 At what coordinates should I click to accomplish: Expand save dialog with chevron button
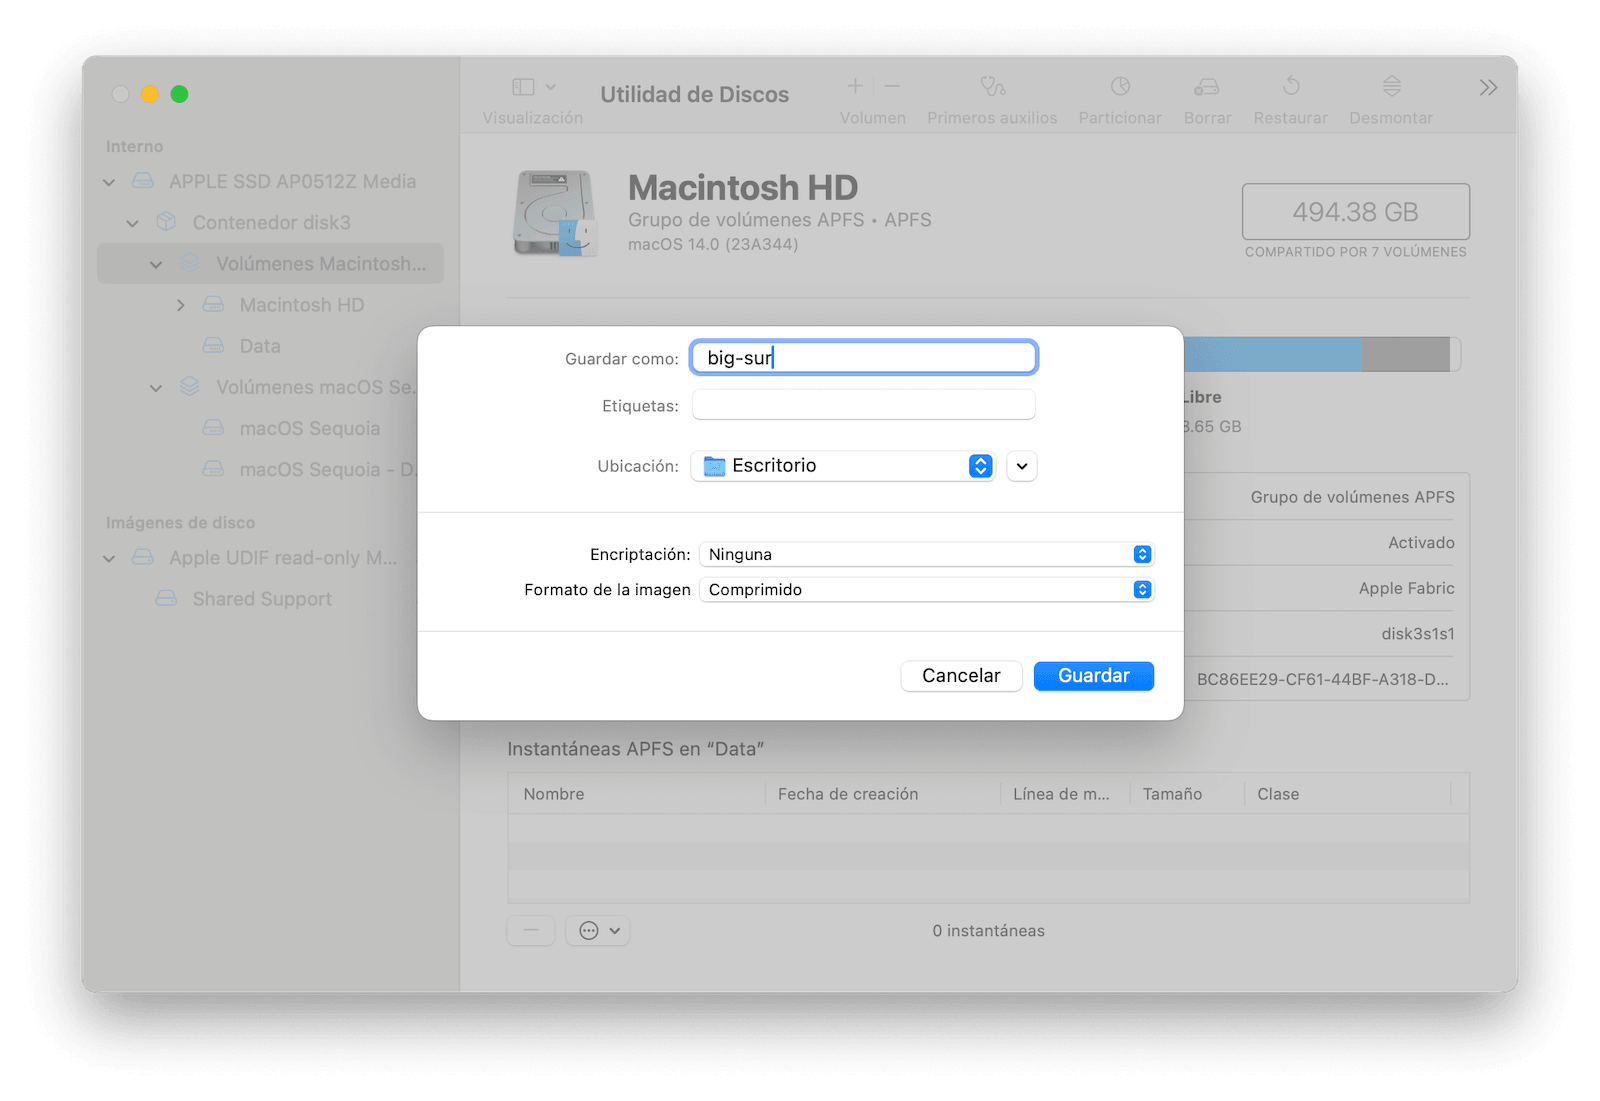coord(1021,466)
